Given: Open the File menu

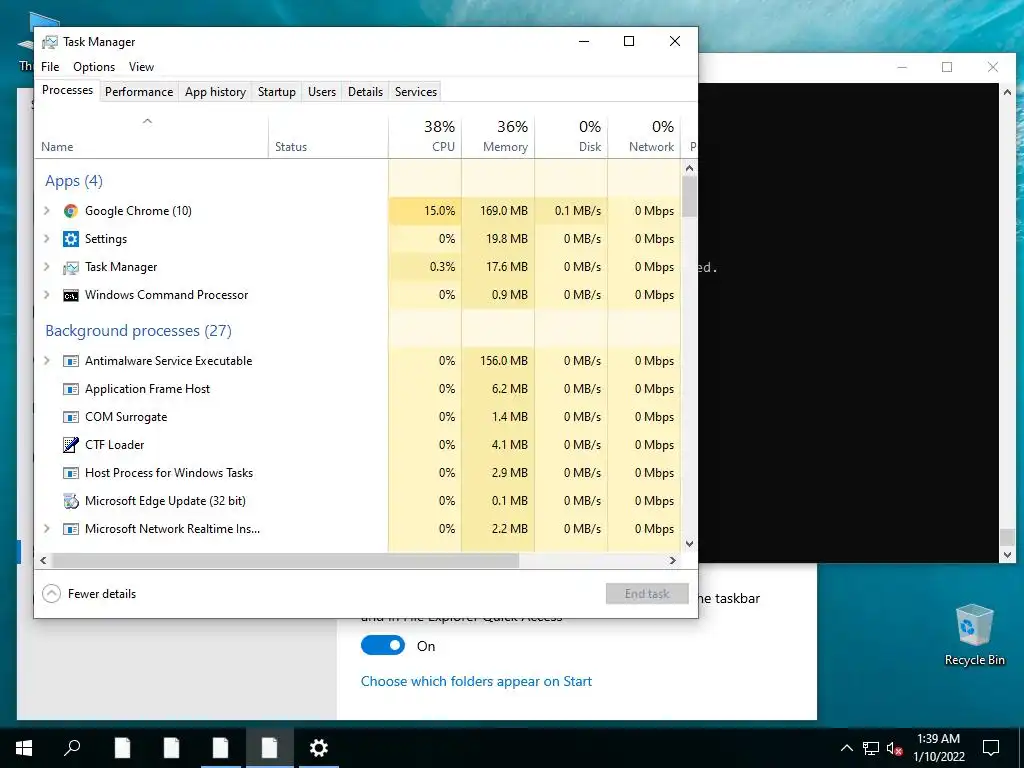Looking at the screenshot, I should pos(50,67).
